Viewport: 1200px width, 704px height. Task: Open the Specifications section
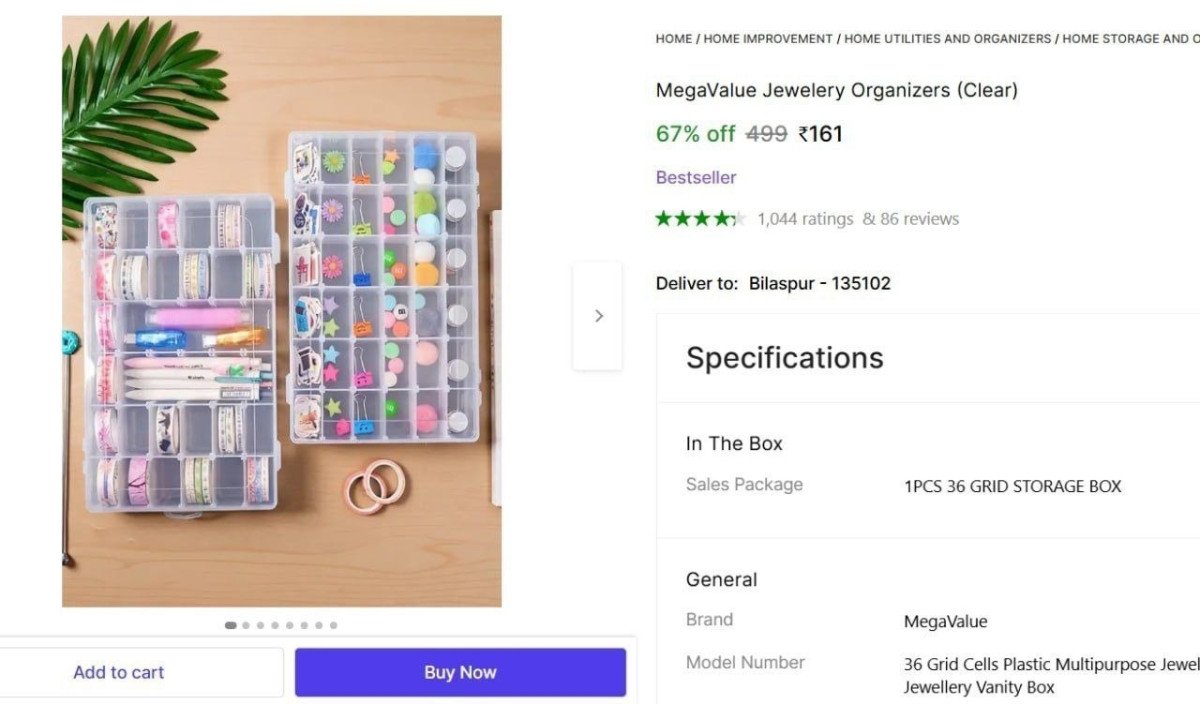784,358
